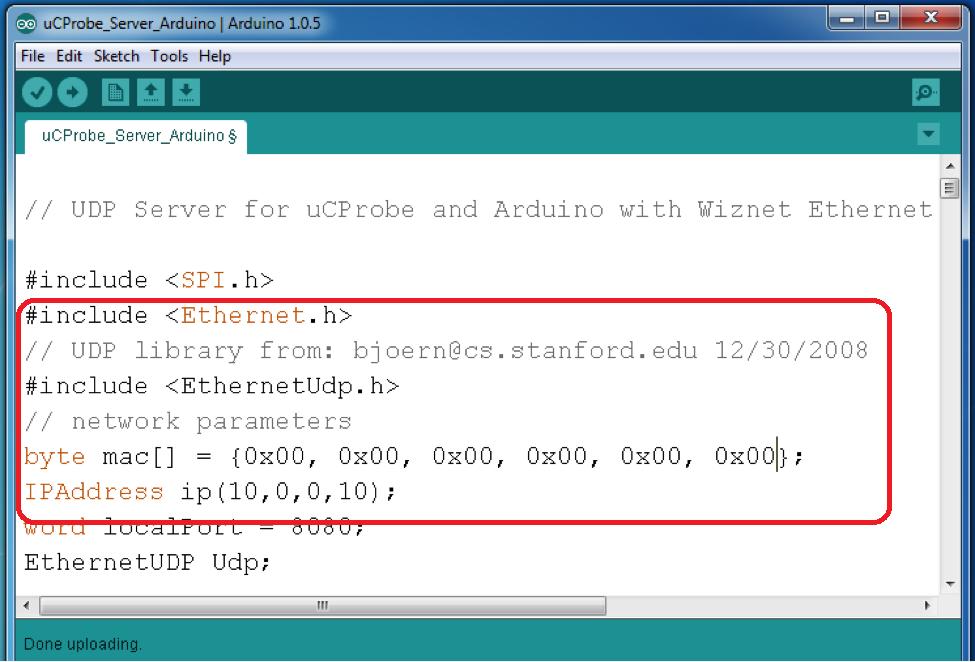
Task: Open the Edit menu
Action: point(69,56)
